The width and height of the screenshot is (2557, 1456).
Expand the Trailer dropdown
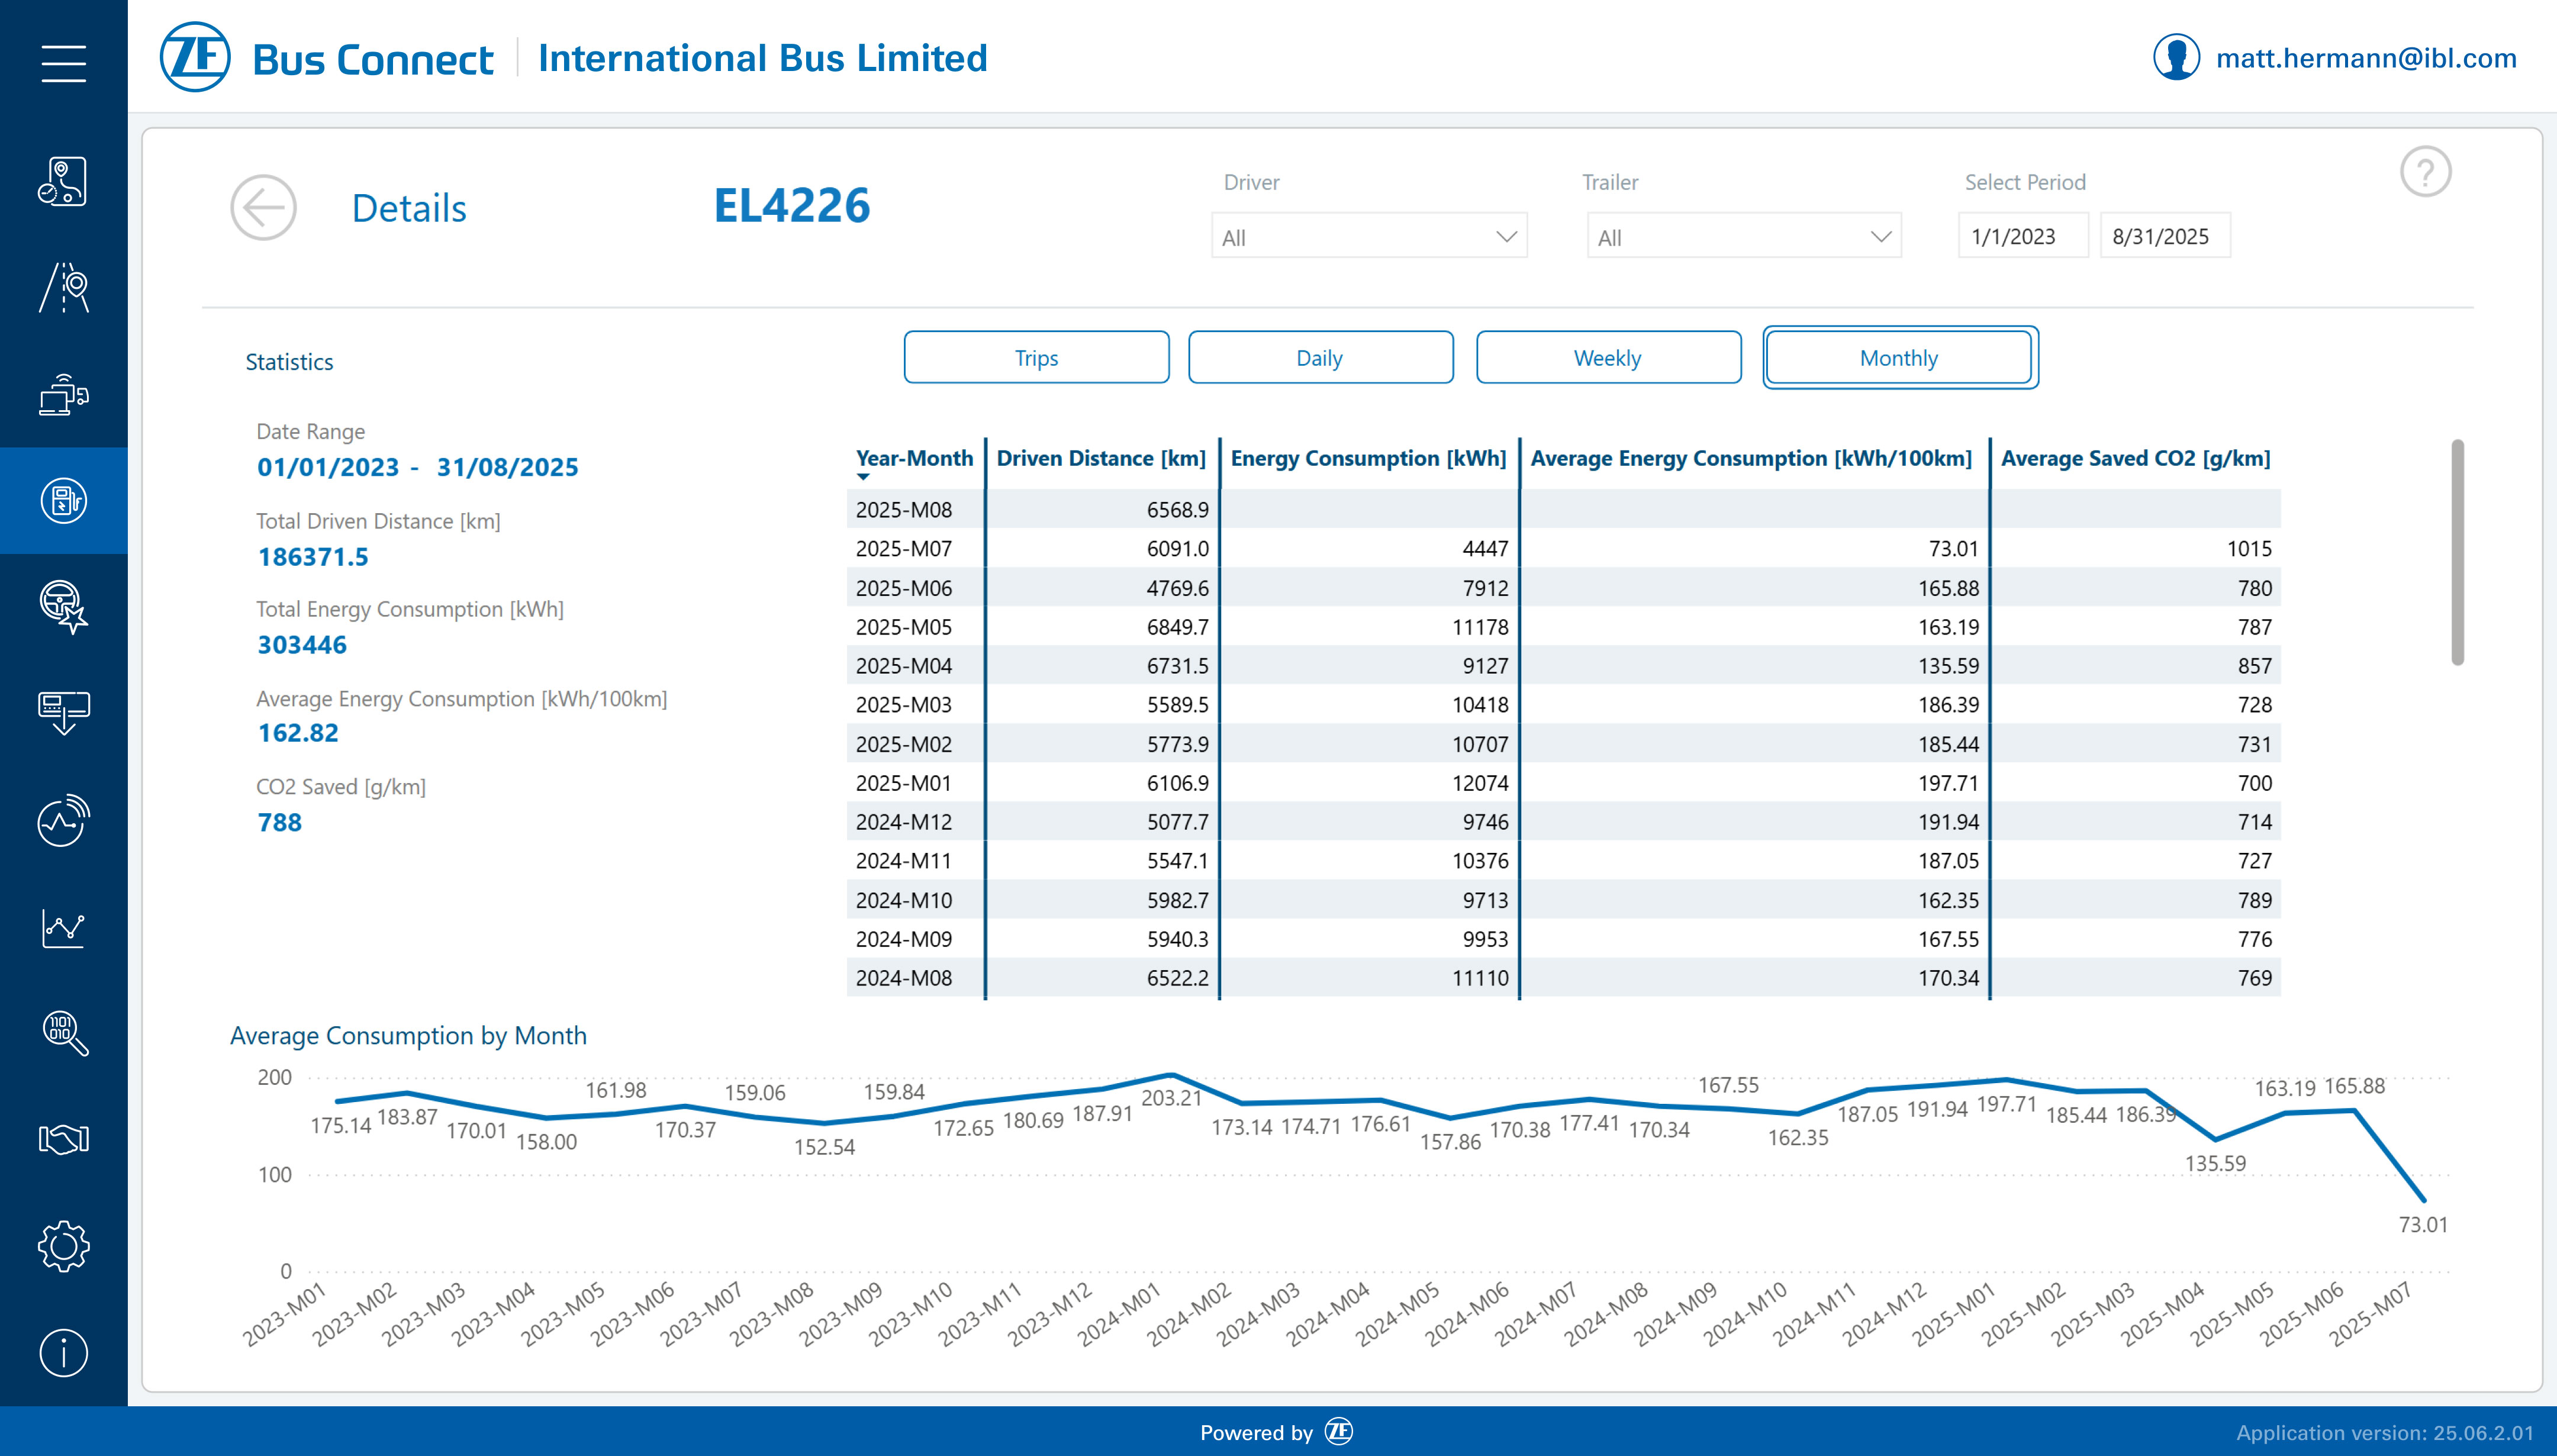(1743, 237)
